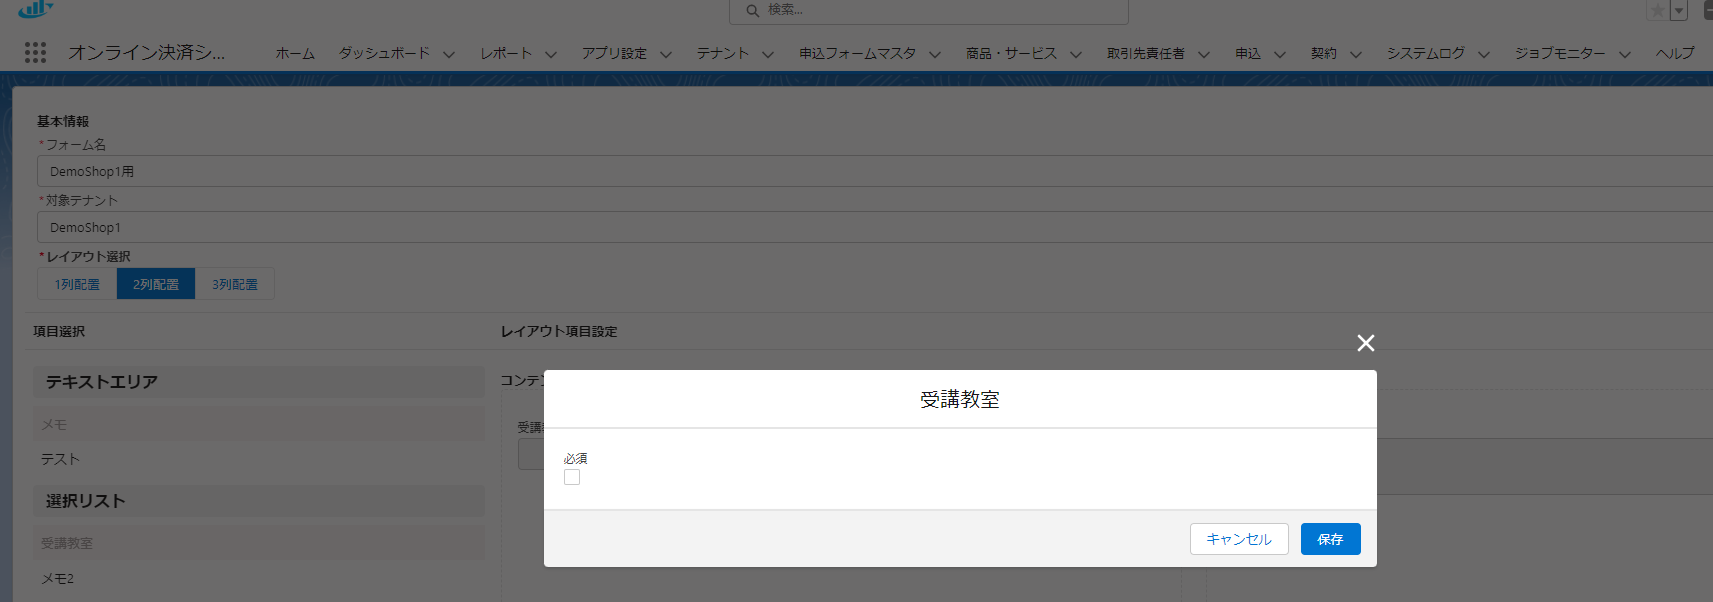The height and width of the screenshot is (602, 1713).
Task: Click the favorites star icon
Action: 1657,11
